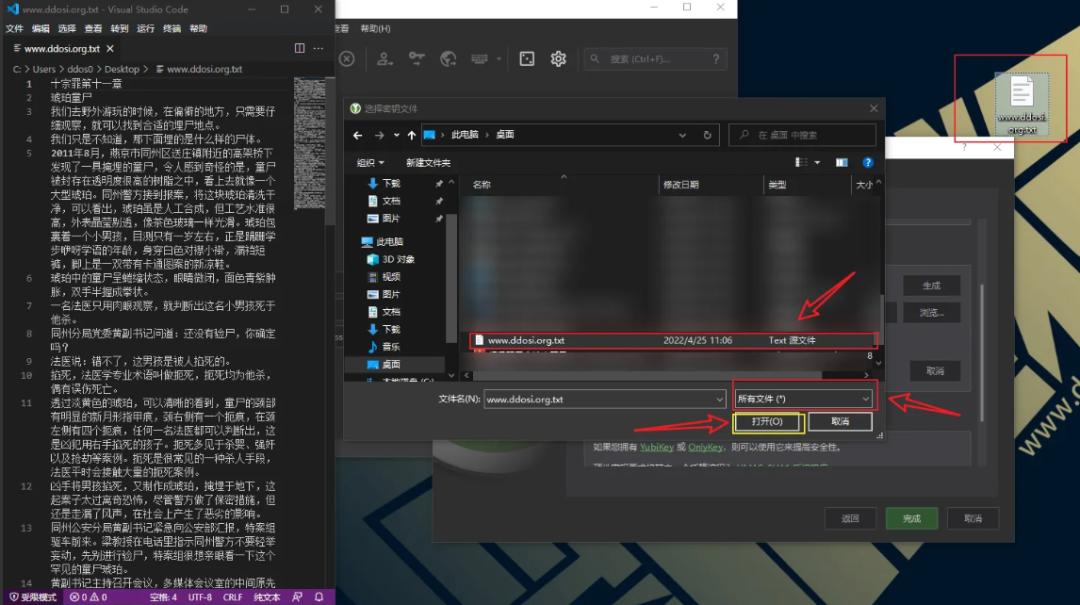Close the www.ddosi.org.txt editor tab
Viewport: 1080px width, 605px height.
click(x=110, y=48)
